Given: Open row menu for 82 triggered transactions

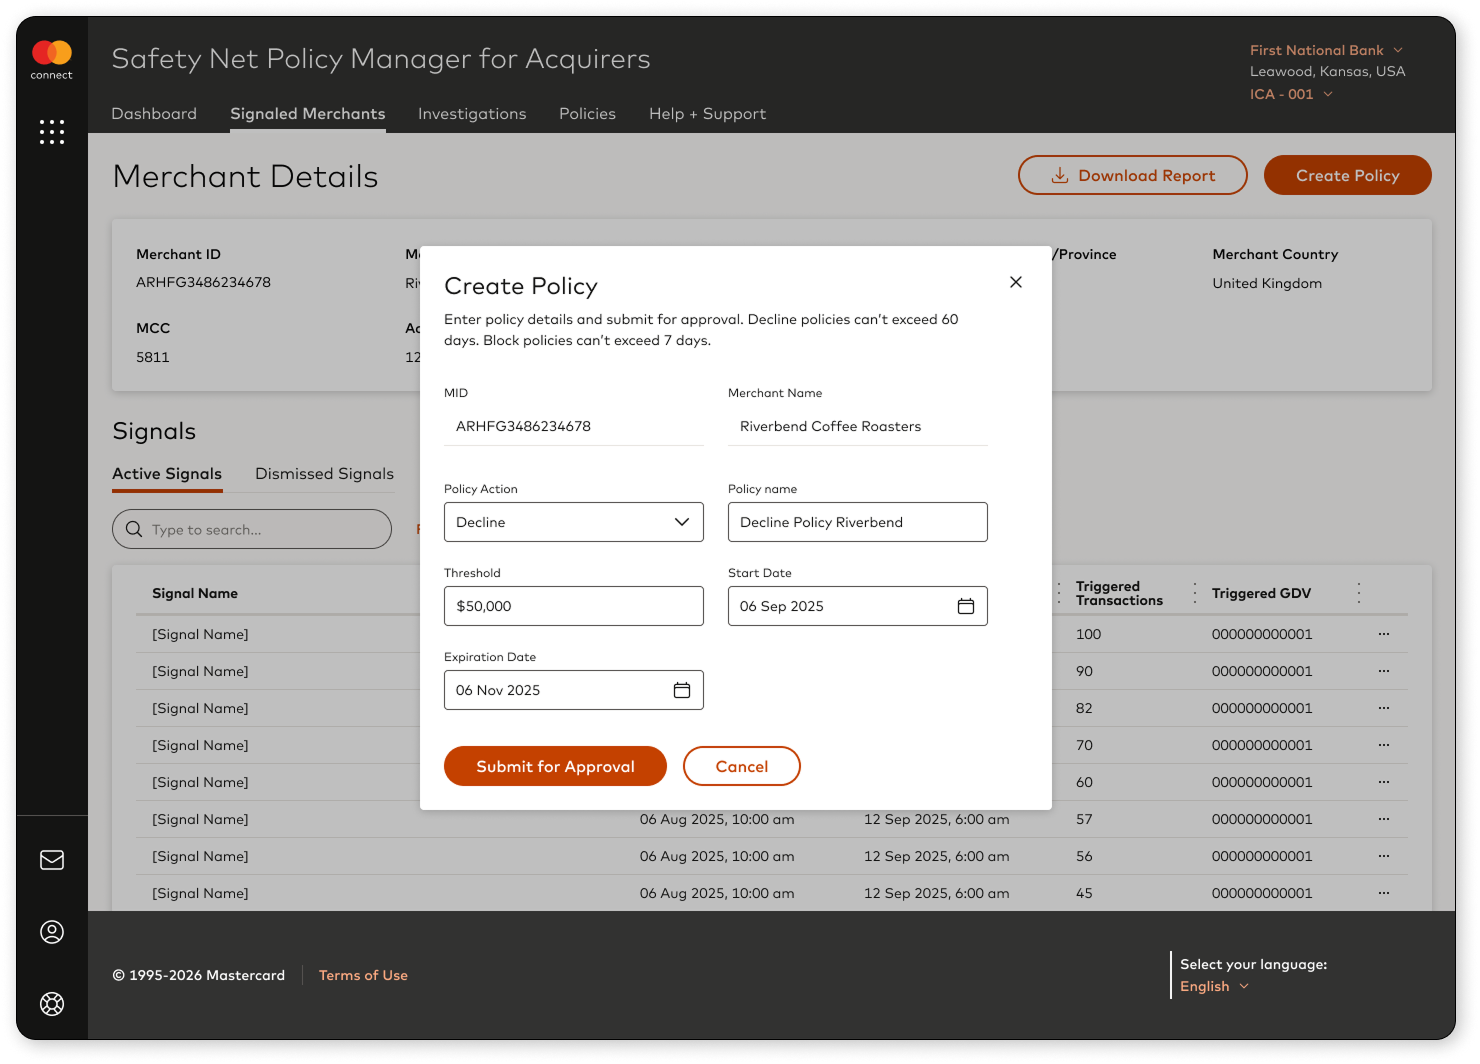Looking at the screenshot, I should coord(1384,708).
